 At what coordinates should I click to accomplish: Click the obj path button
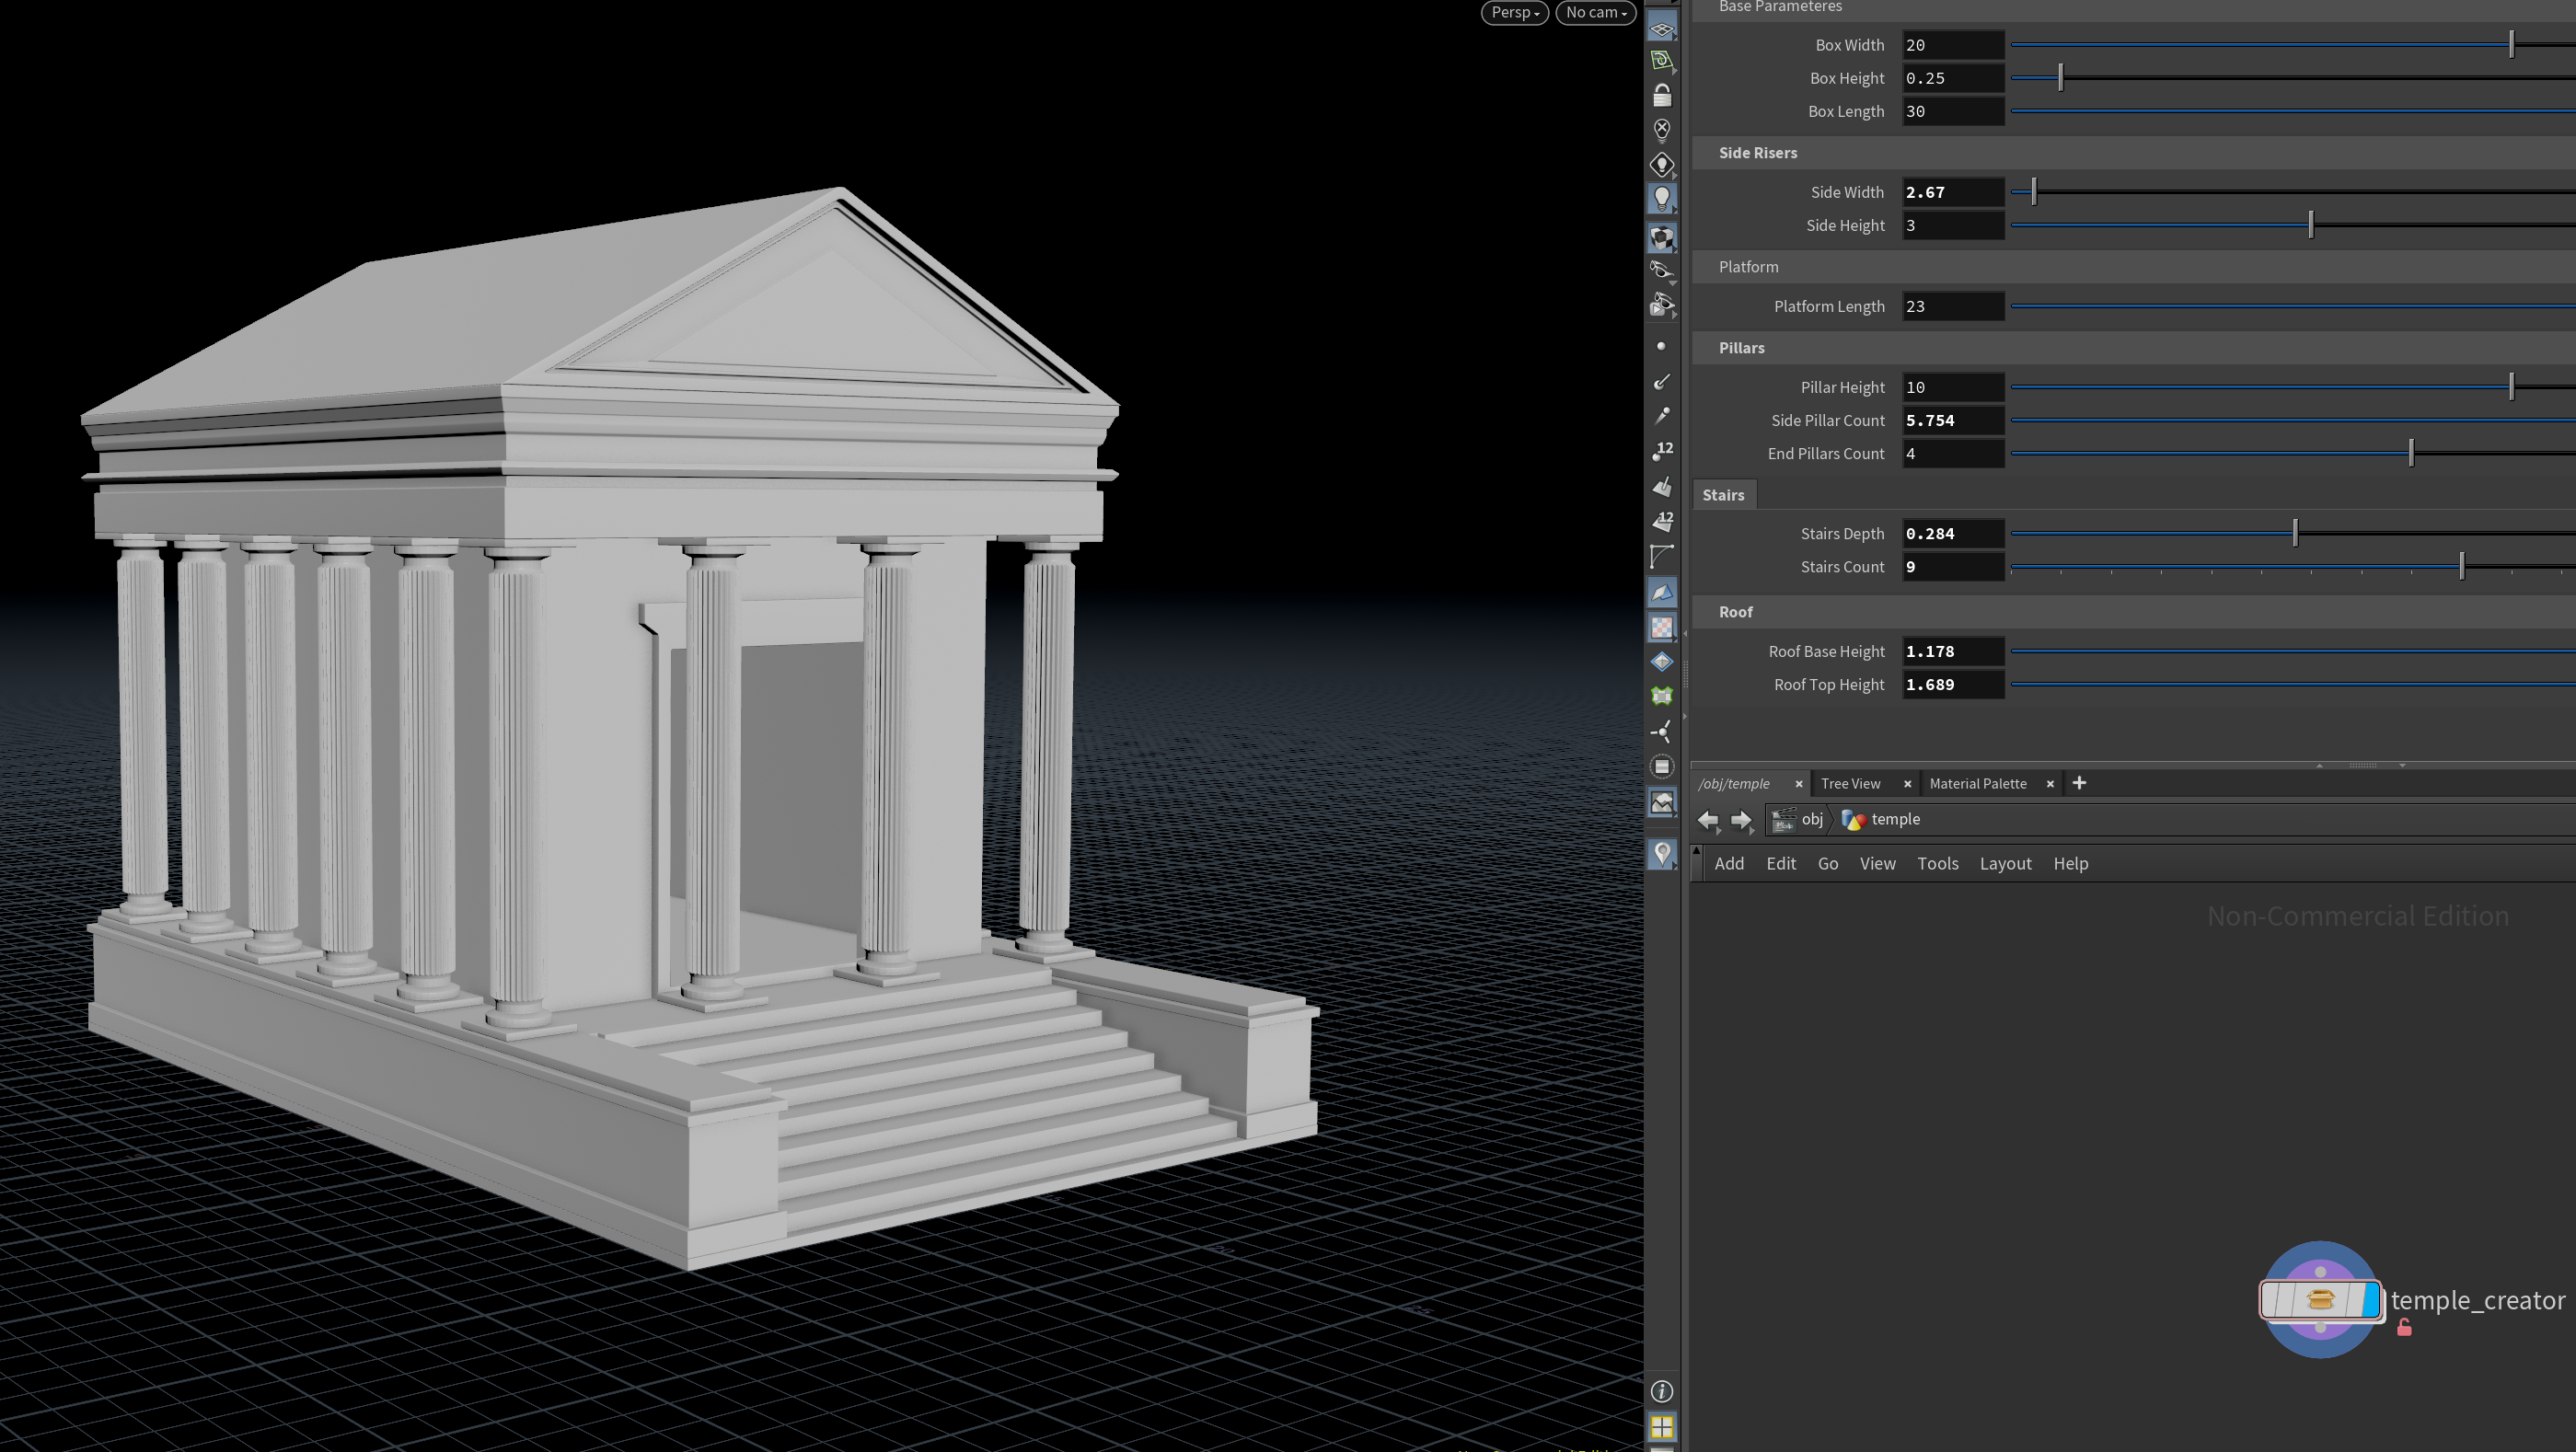1798,820
